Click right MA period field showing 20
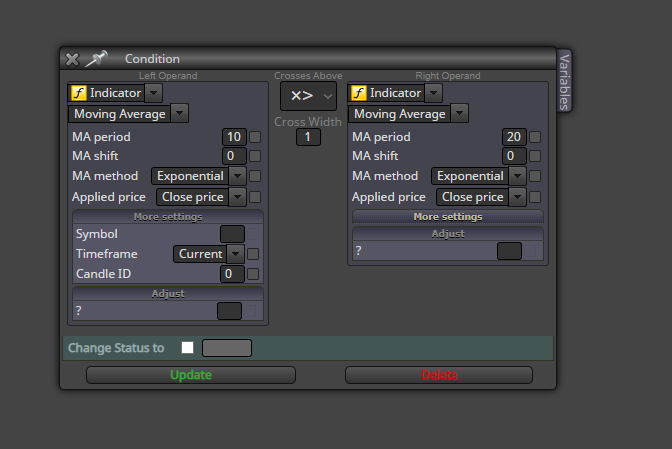 [514, 137]
